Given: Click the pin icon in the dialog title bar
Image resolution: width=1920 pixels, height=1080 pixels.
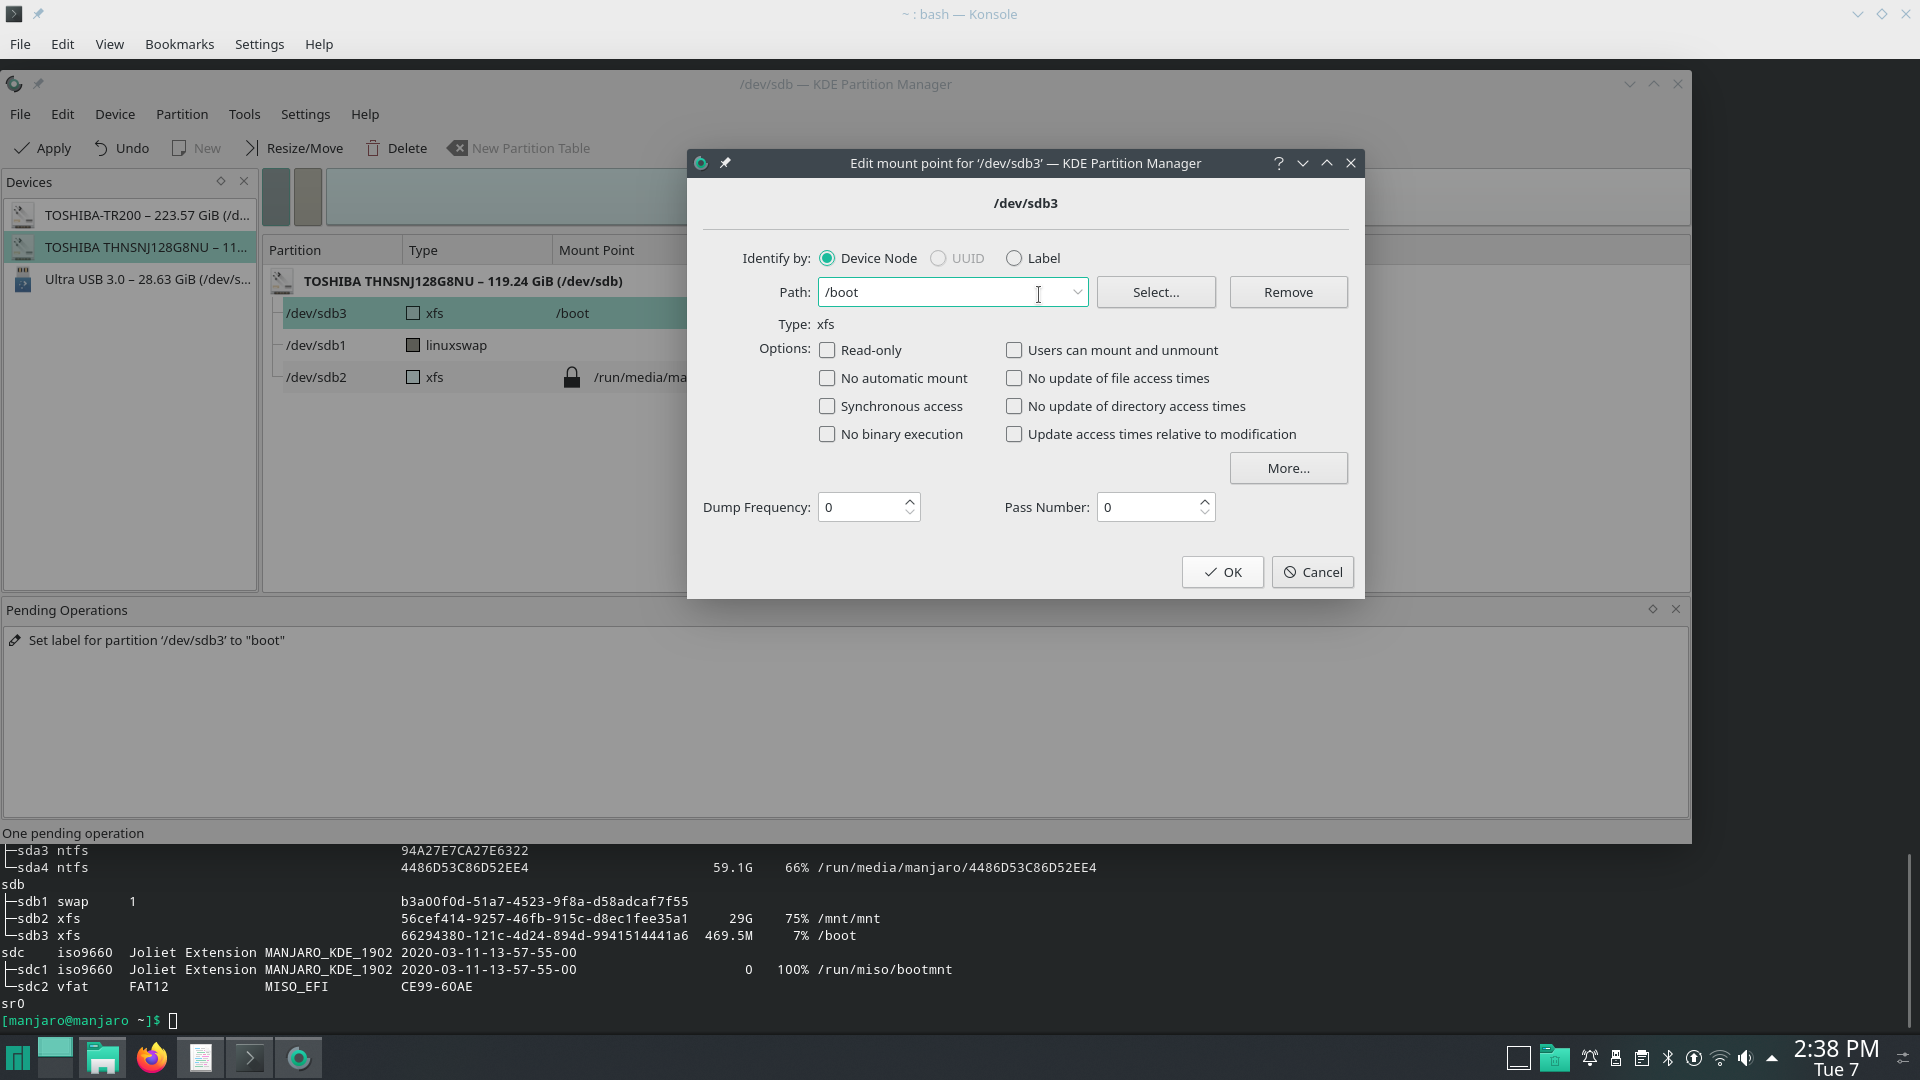Looking at the screenshot, I should click(726, 163).
